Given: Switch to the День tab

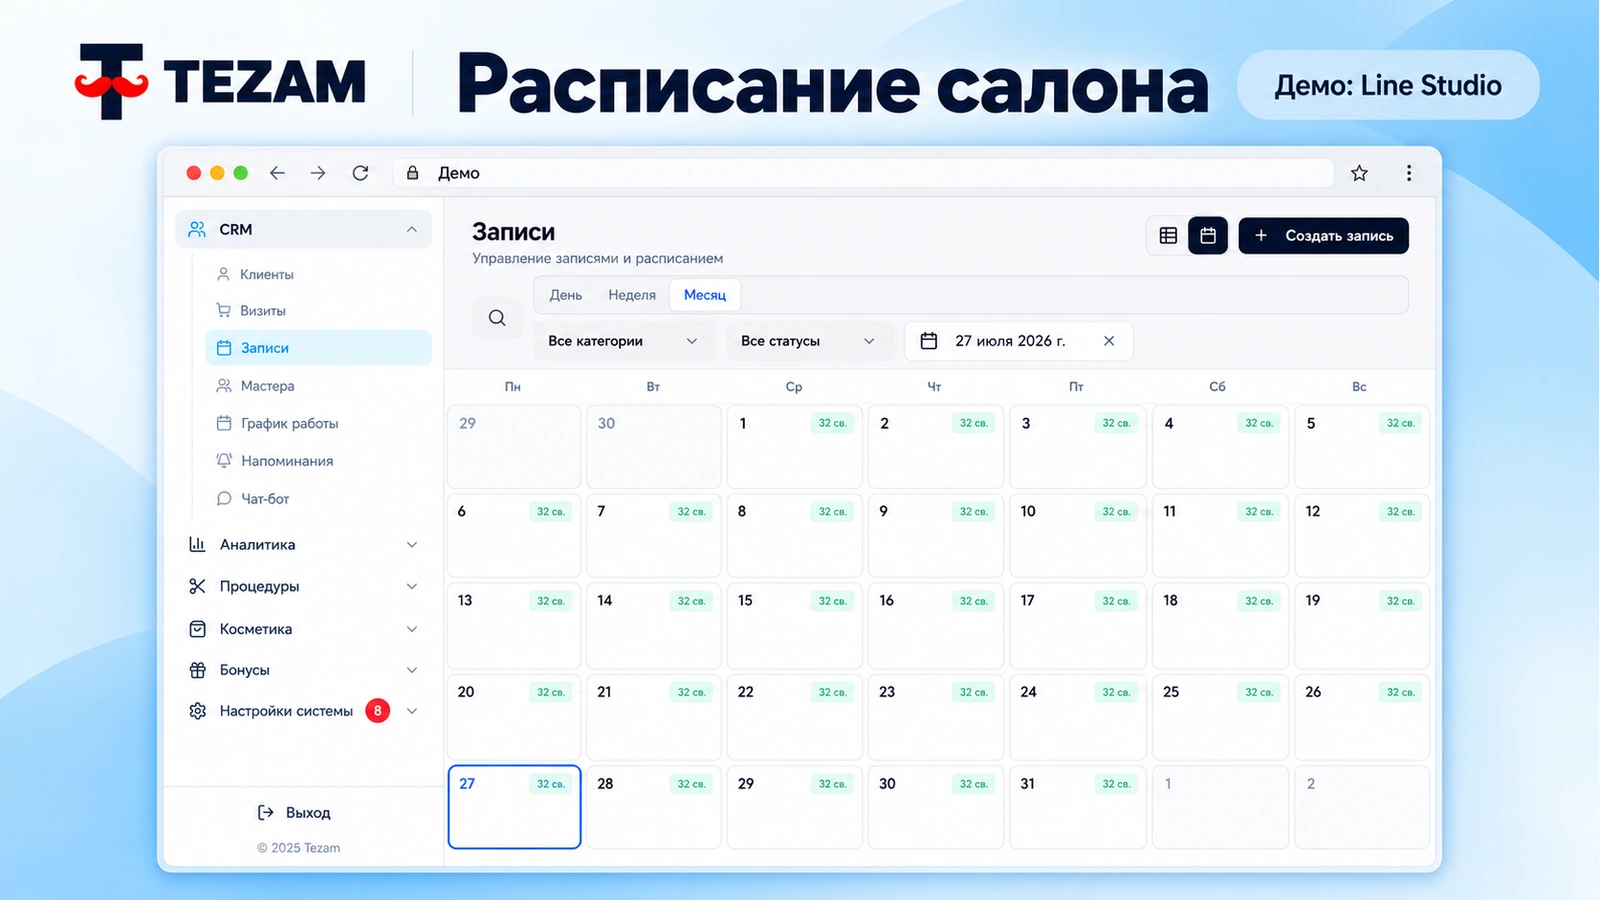Looking at the screenshot, I should click(x=566, y=295).
